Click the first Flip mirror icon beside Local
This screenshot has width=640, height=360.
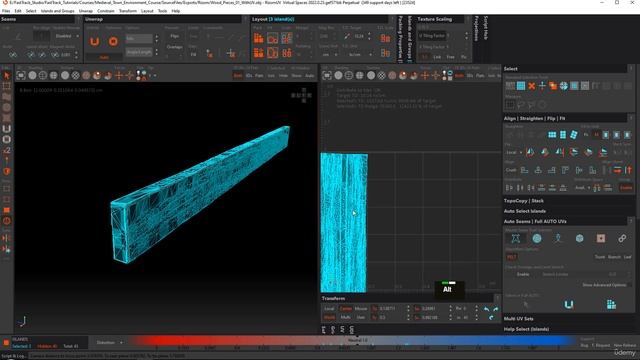click(530, 152)
